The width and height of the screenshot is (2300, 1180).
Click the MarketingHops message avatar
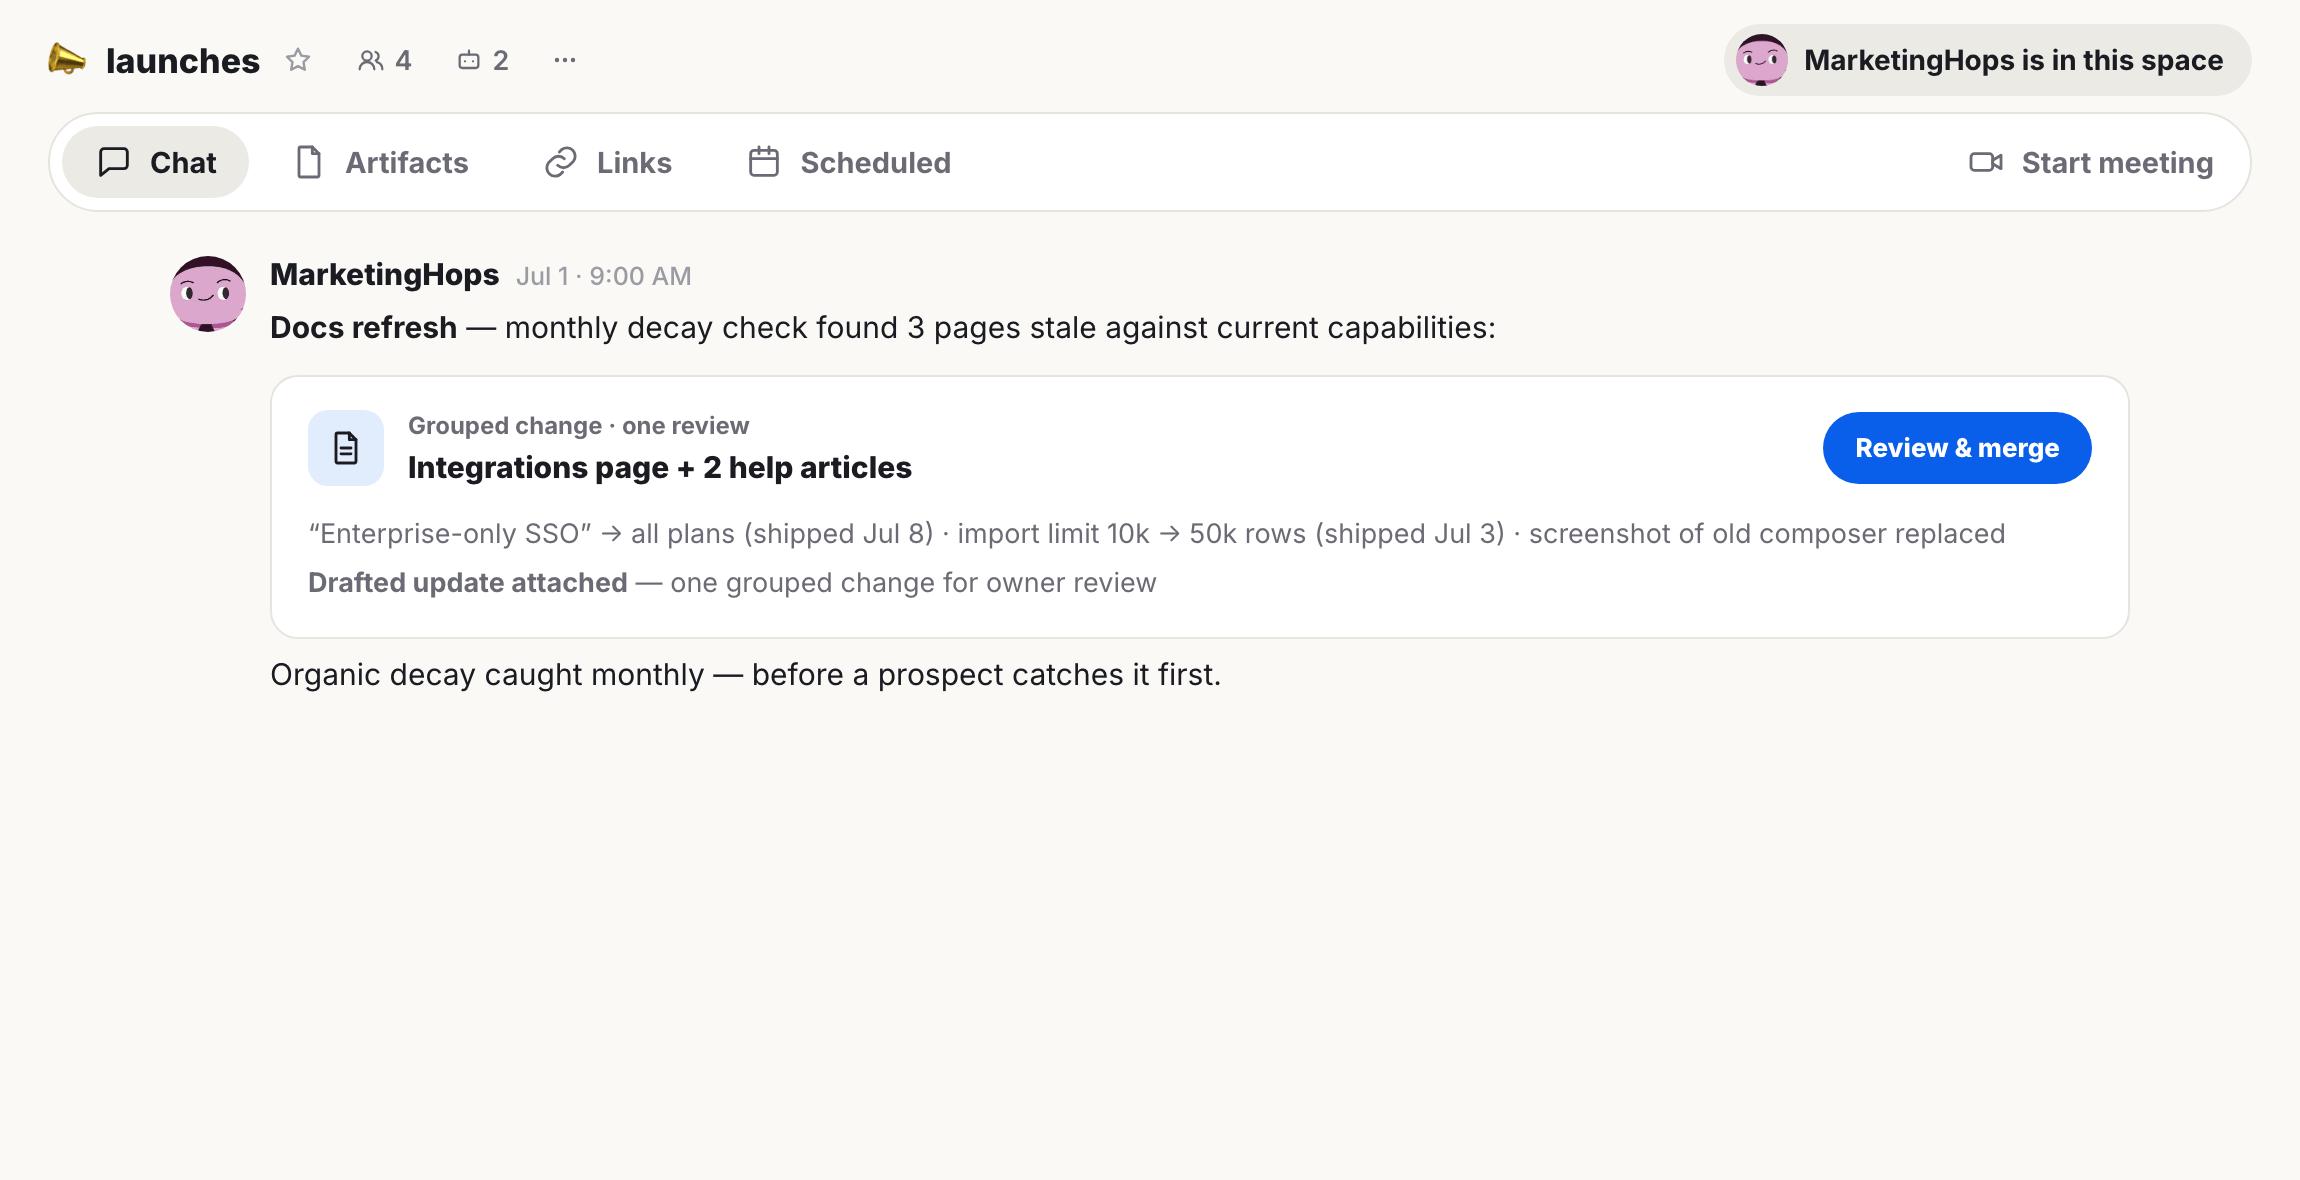pos(208,294)
